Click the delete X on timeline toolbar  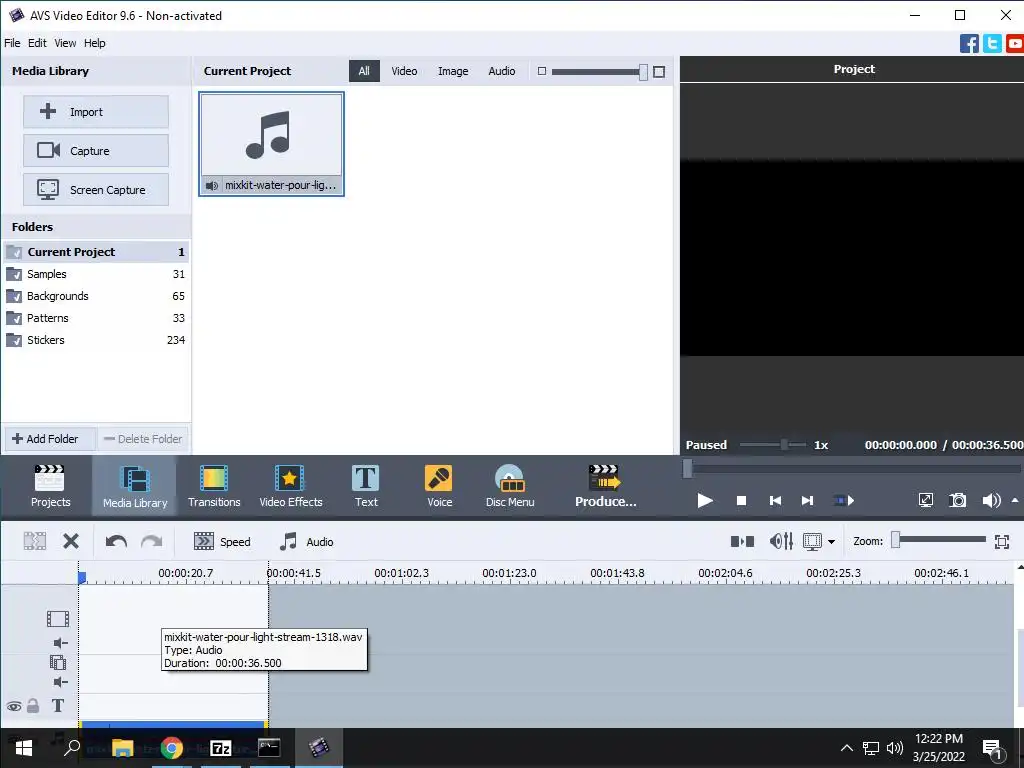point(71,541)
